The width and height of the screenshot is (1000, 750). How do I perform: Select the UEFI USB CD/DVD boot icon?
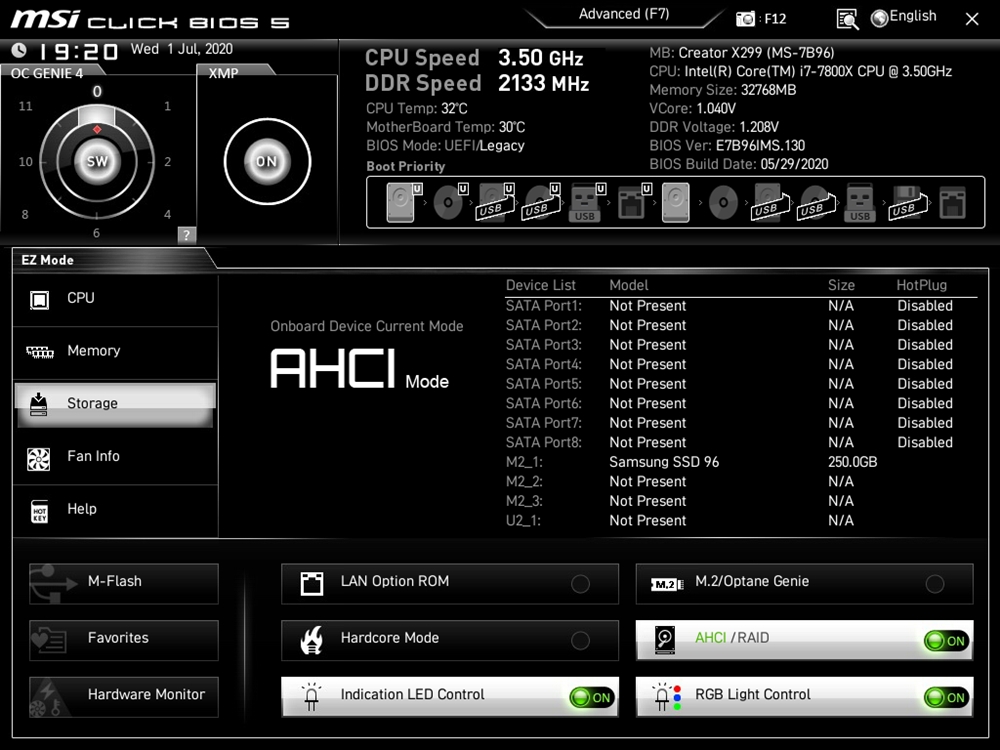pyautogui.click(x=541, y=202)
